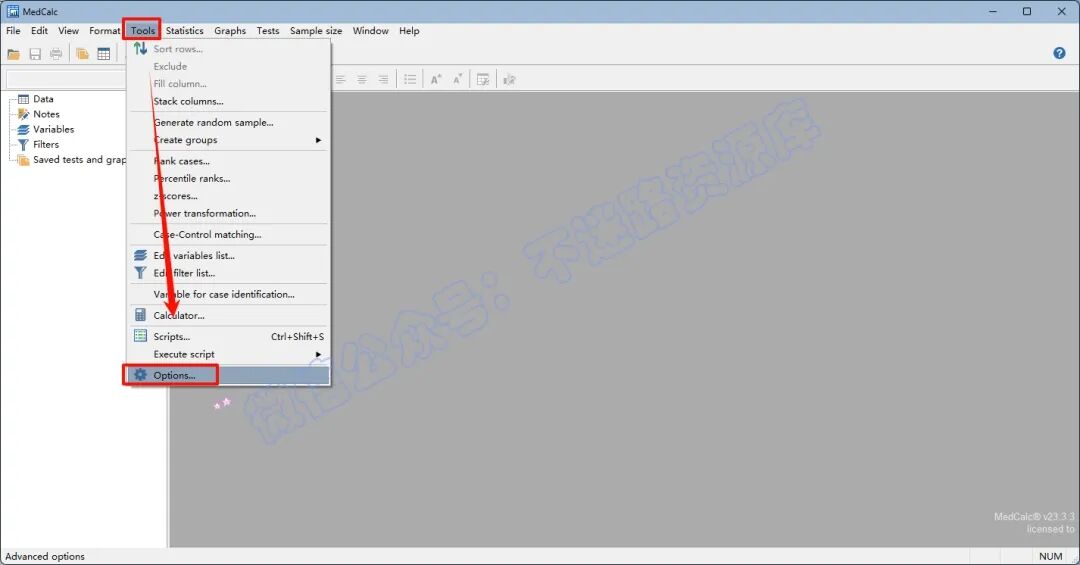Open the Window menu

click(371, 30)
